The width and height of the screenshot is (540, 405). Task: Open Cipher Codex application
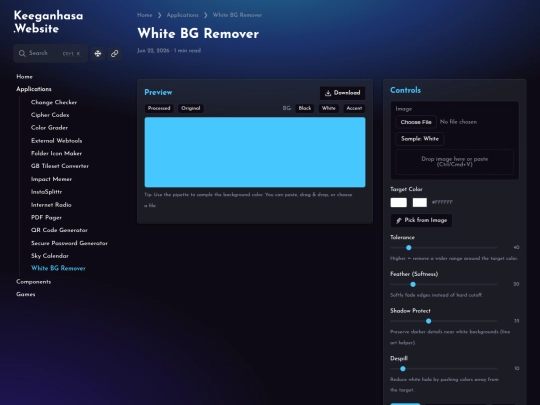tap(50, 115)
